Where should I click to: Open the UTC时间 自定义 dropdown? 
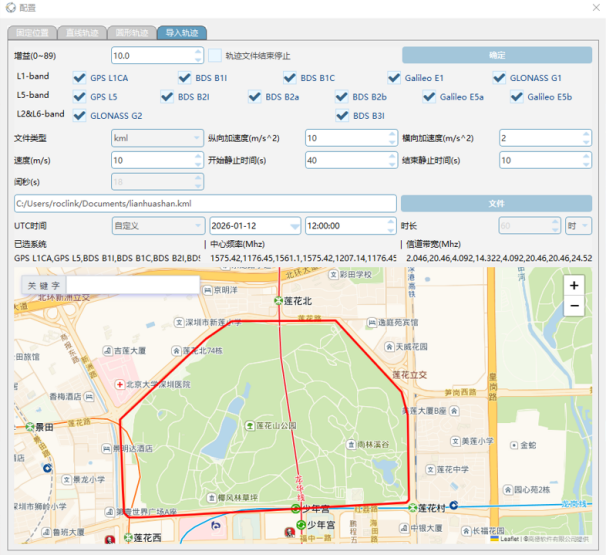point(158,226)
